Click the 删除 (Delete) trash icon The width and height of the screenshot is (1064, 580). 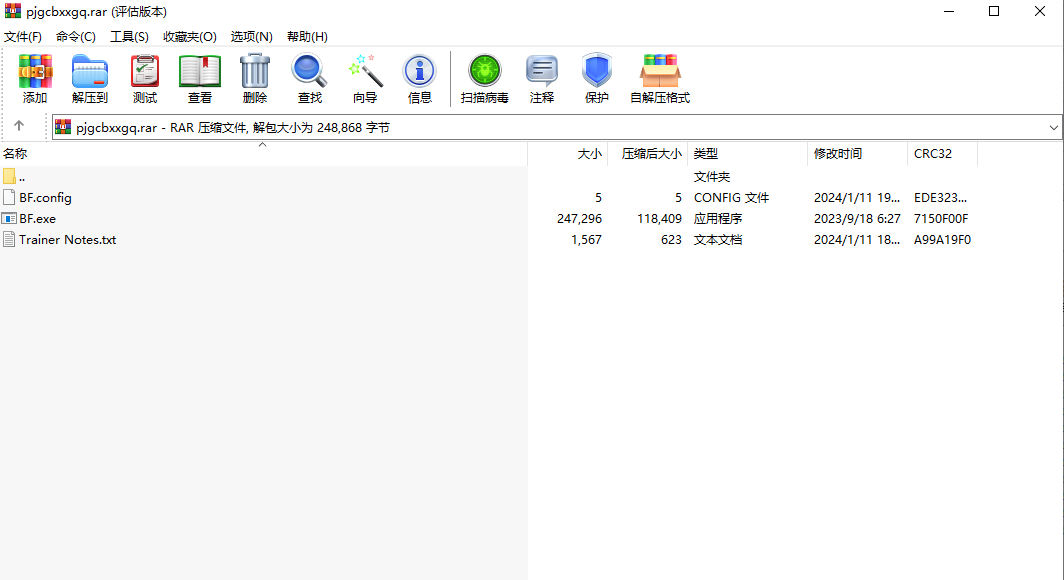(255, 78)
